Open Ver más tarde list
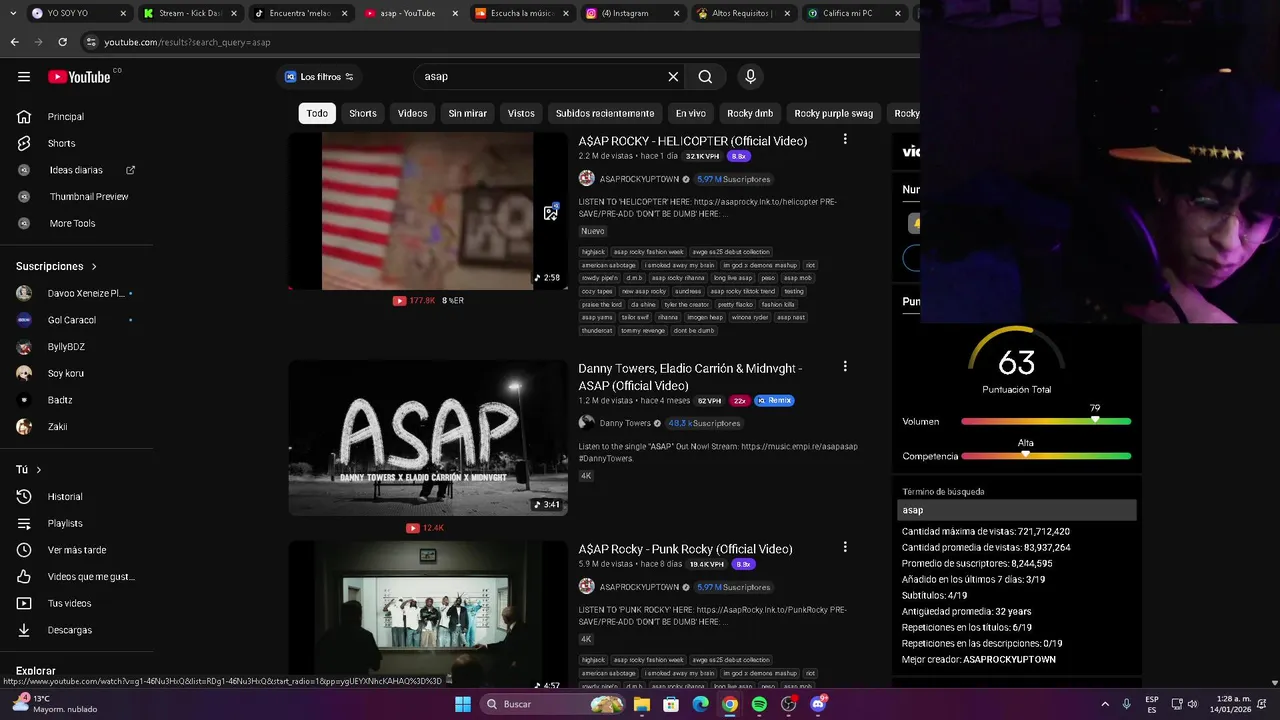 point(76,550)
